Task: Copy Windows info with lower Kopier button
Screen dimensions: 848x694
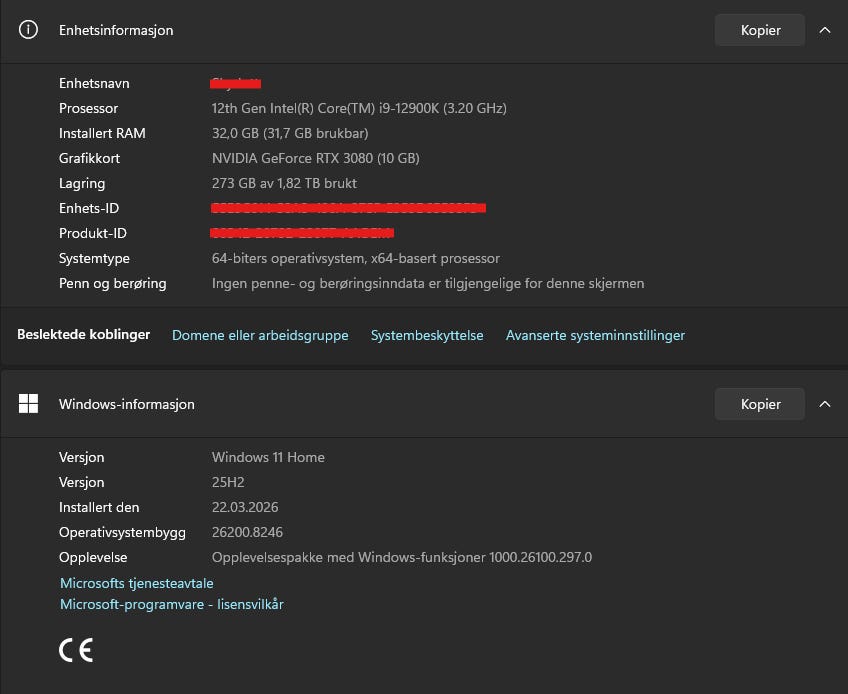Action: coord(759,404)
